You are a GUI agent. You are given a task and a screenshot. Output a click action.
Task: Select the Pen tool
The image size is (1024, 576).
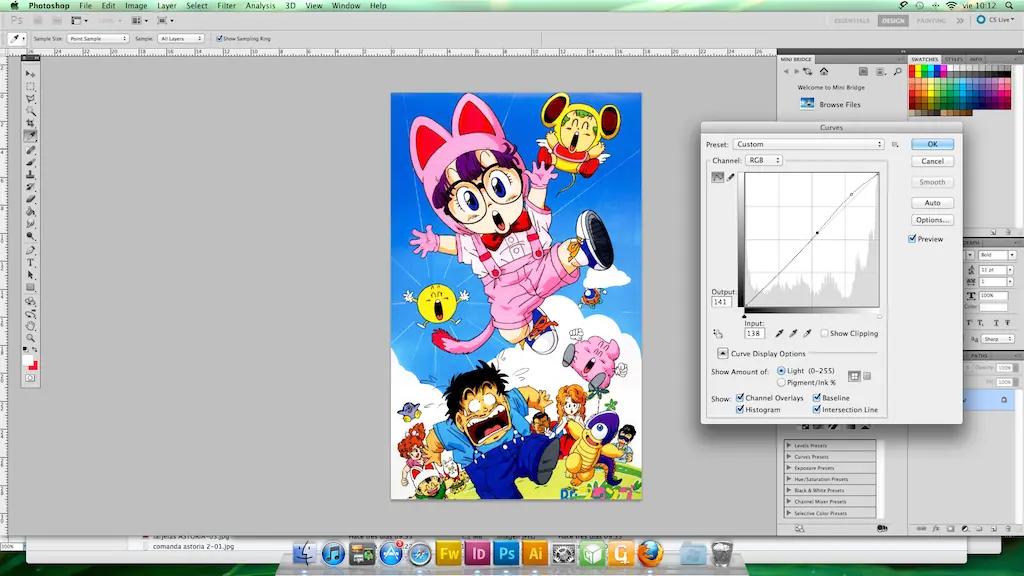pos(30,250)
